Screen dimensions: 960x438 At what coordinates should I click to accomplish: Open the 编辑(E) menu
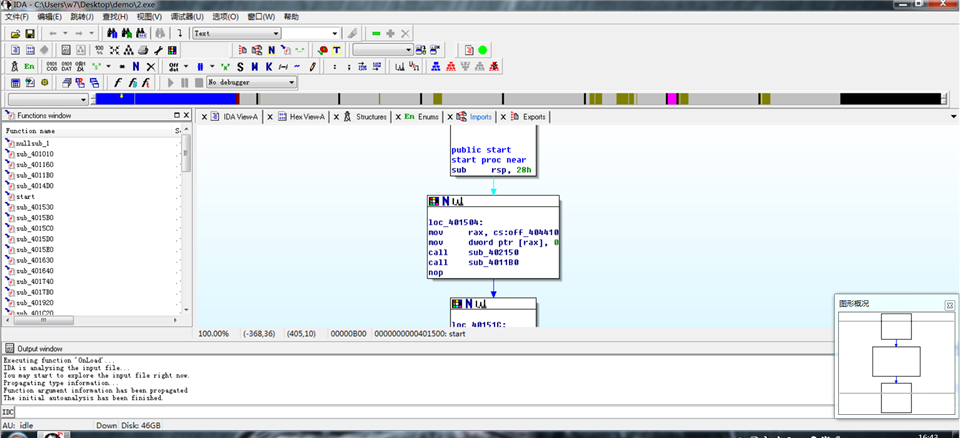(50, 17)
